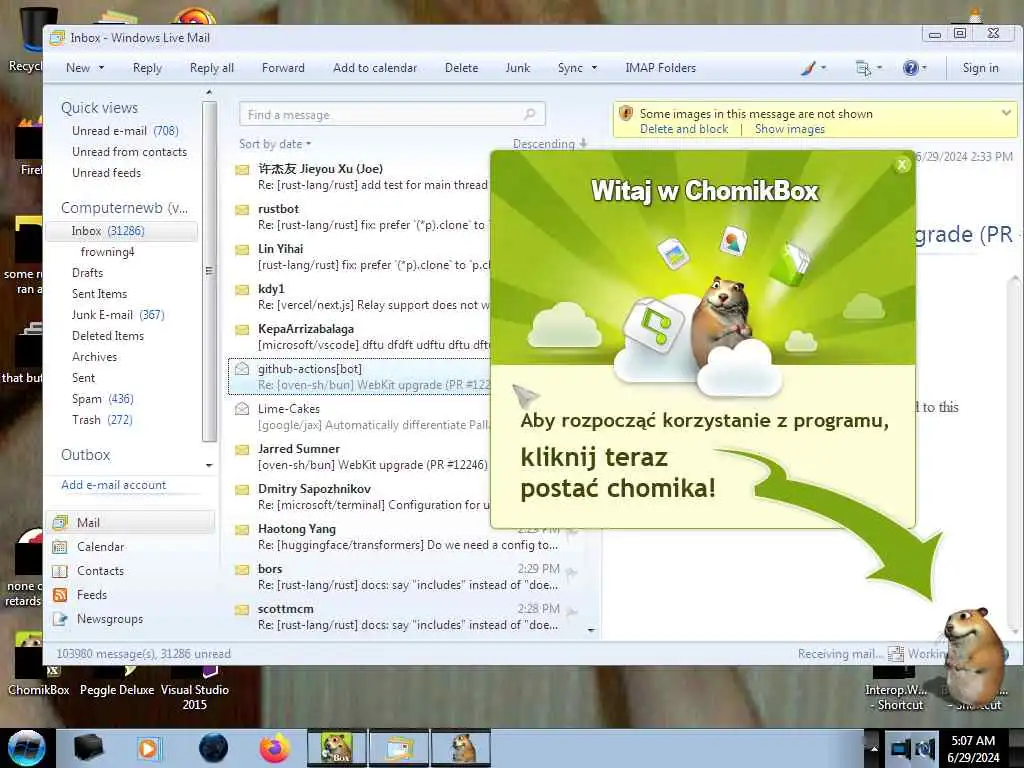Open Feeds via the orange RSS icon
Image resolution: width=1024 pixels, height=768 pixels.
point(60,595)
